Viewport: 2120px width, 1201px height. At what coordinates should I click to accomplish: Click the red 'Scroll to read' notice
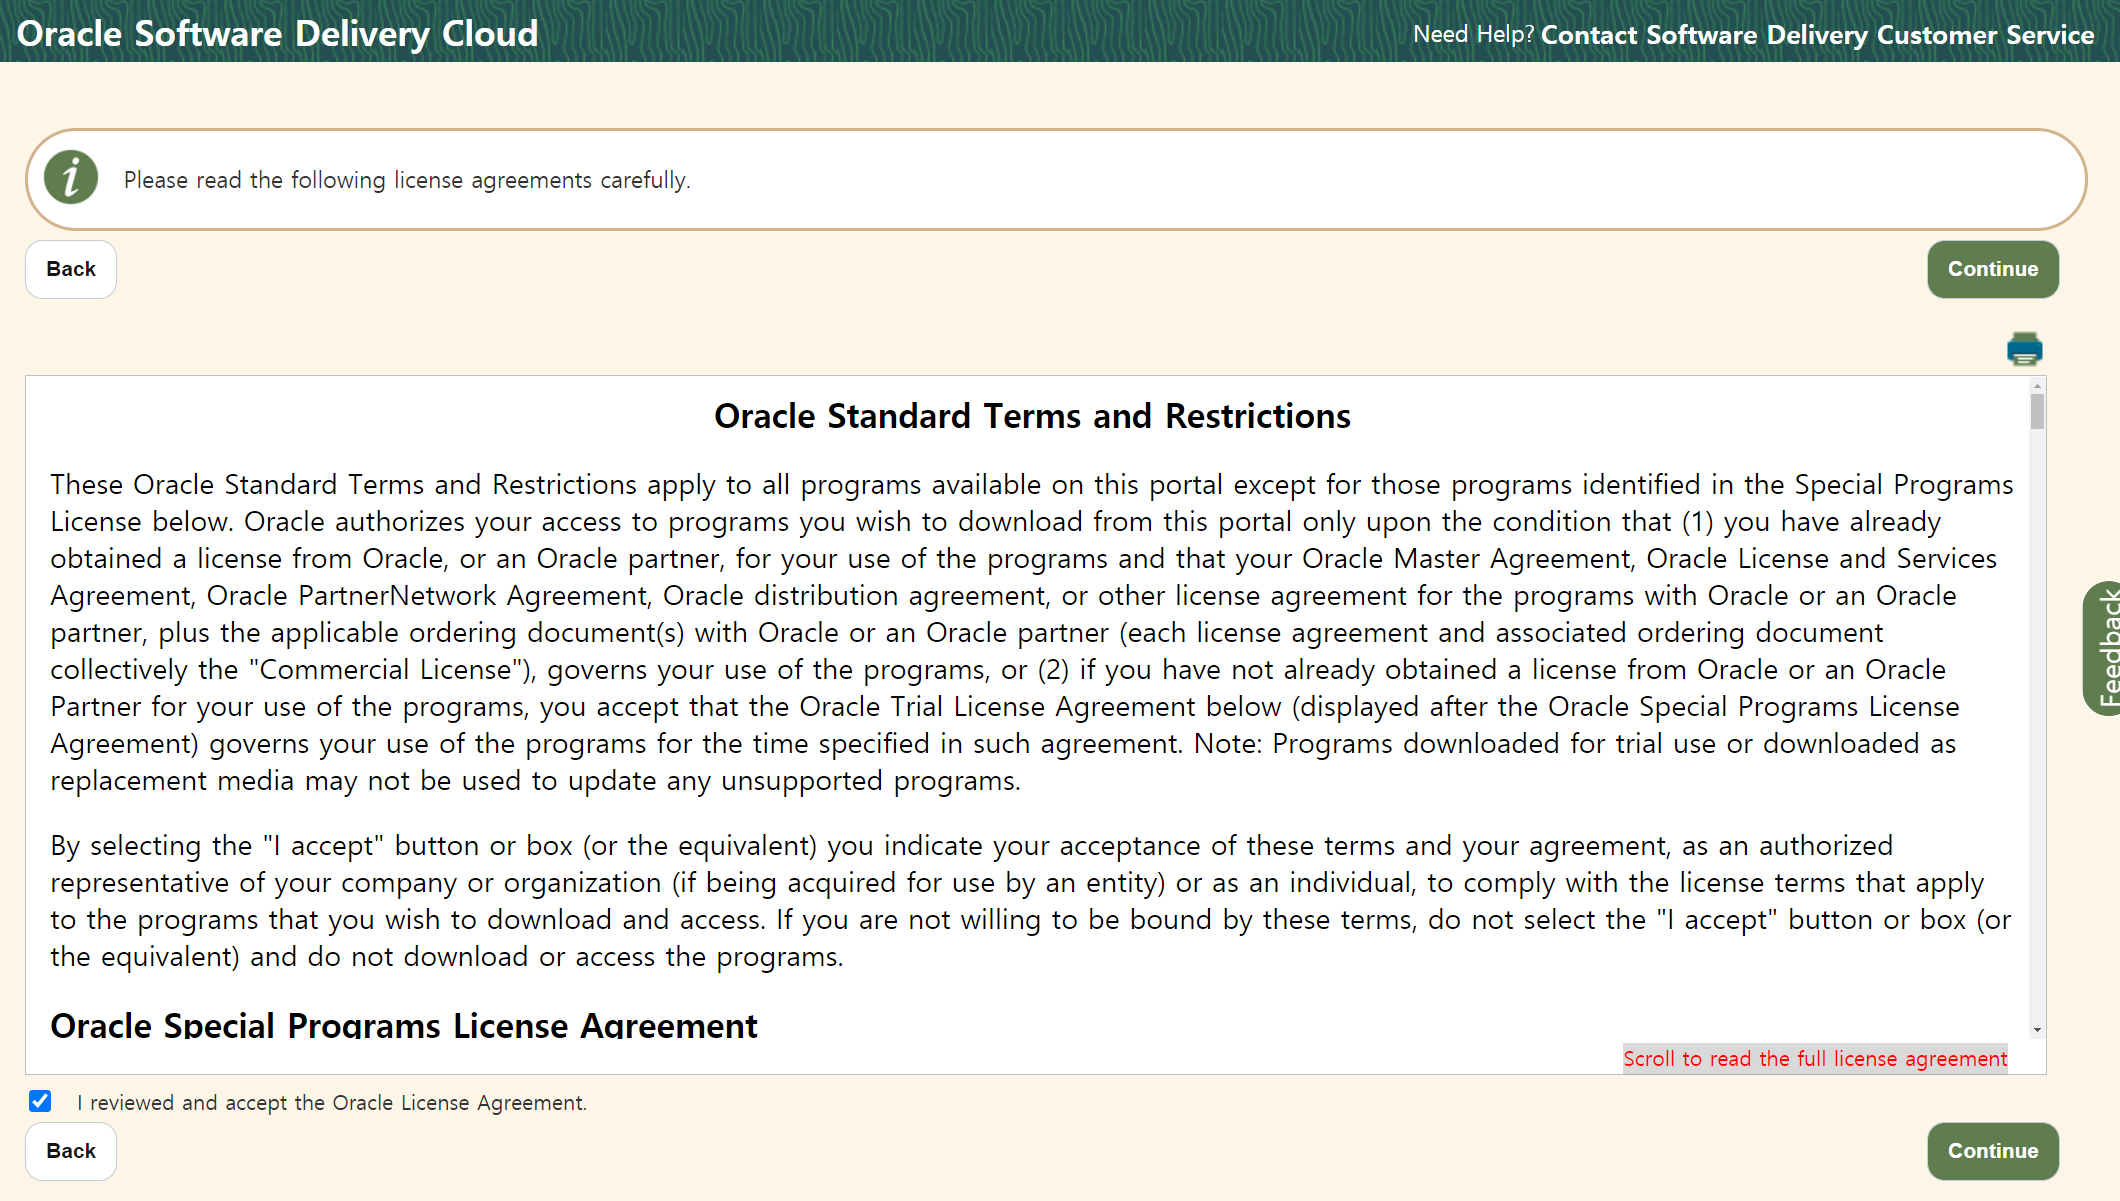pos(1814,1058)
